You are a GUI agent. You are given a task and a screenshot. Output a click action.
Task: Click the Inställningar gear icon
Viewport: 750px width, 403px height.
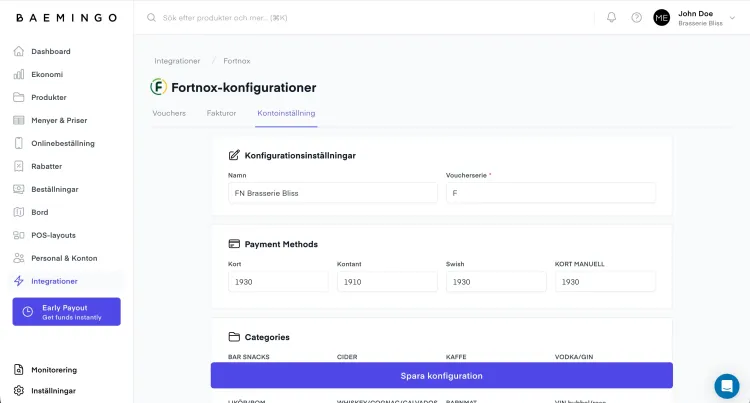point(19,391)
